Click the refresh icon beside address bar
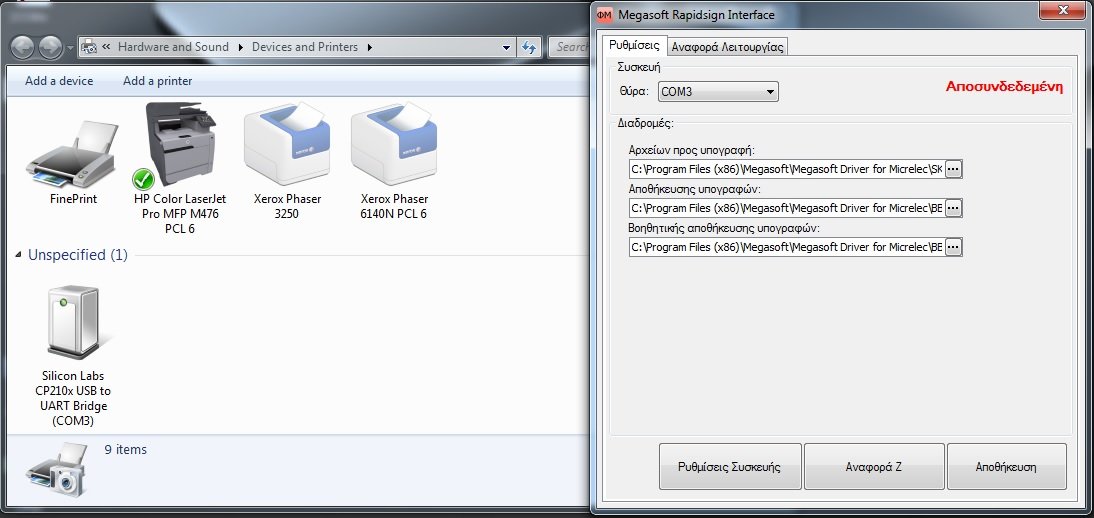The height and width of the screenshot is (518, 1094). coord(529,47)
